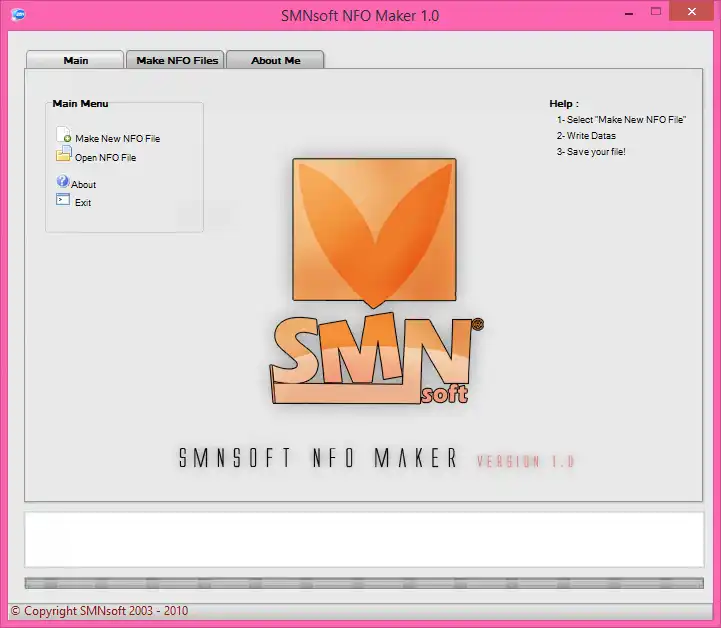721x628 pixels.
Task: Select Make New NFO File link
Action: tap(118, 138)
